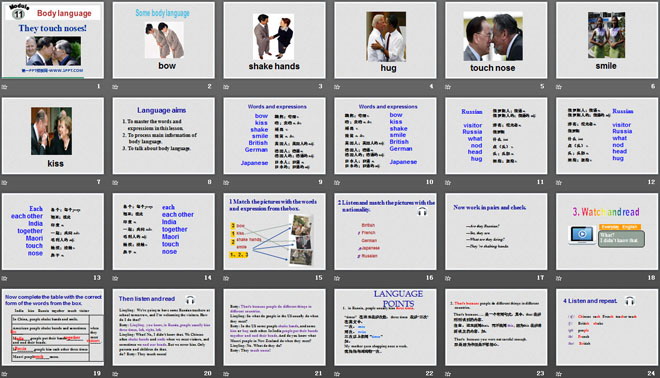The image size is (660, 378).
Task: Click the animation star icon under slide 1
Action: coord(5,87)
